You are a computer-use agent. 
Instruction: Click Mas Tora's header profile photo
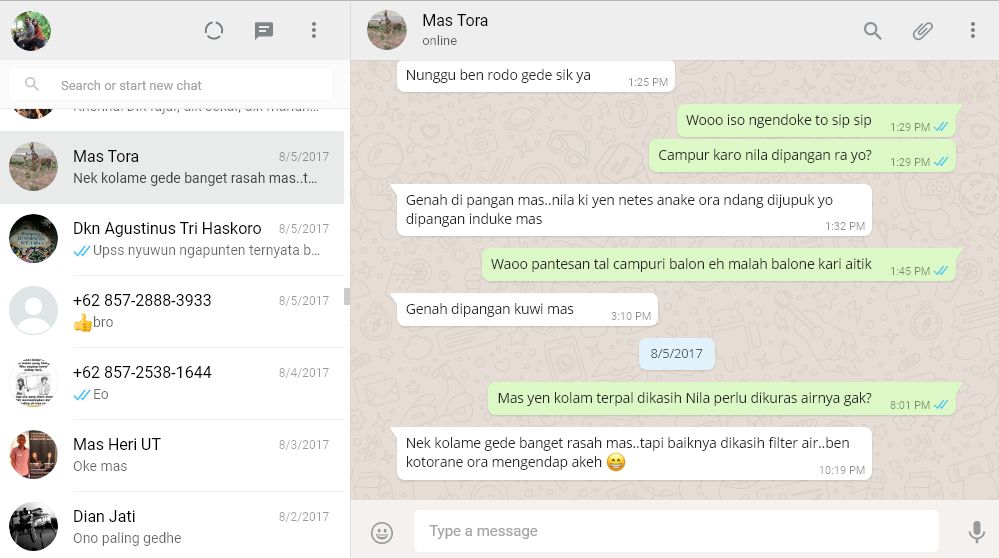387,31
